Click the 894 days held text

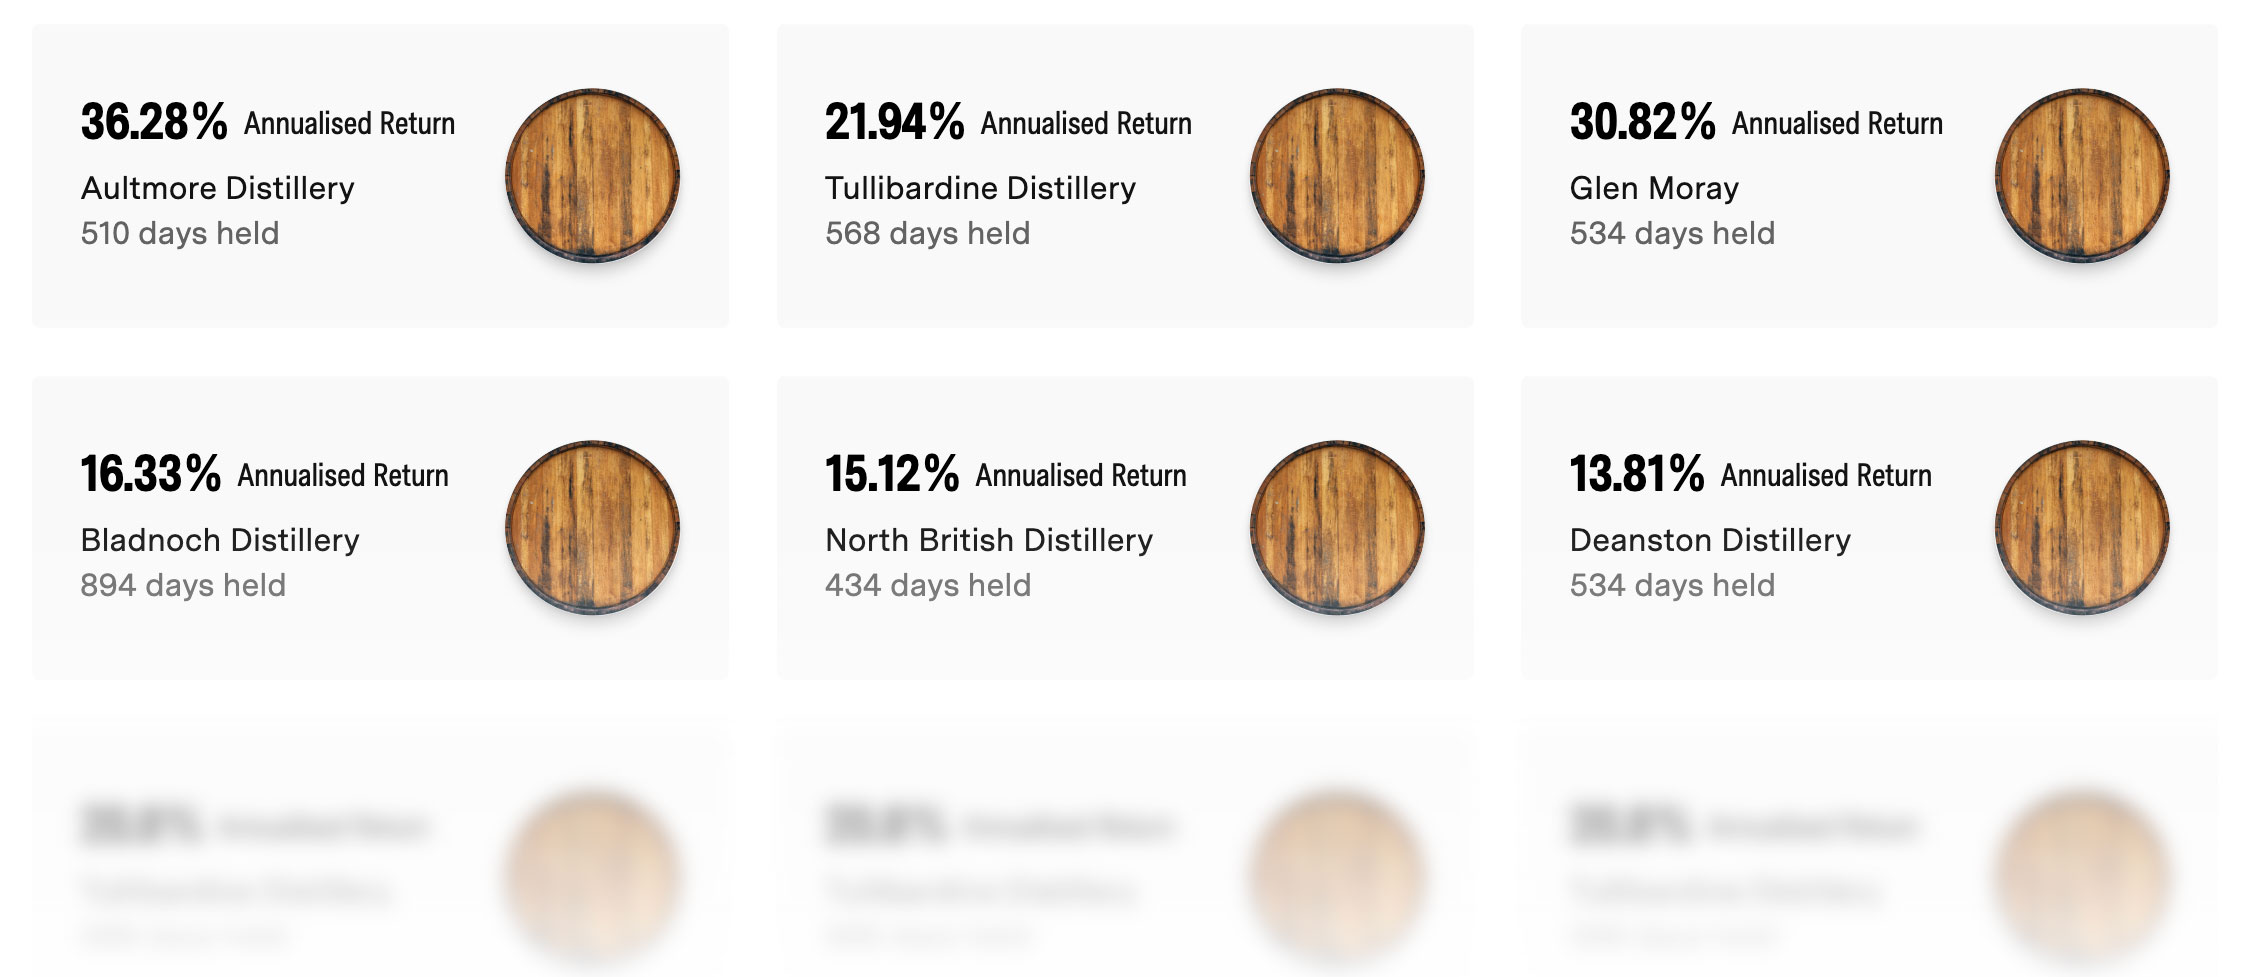183,585
